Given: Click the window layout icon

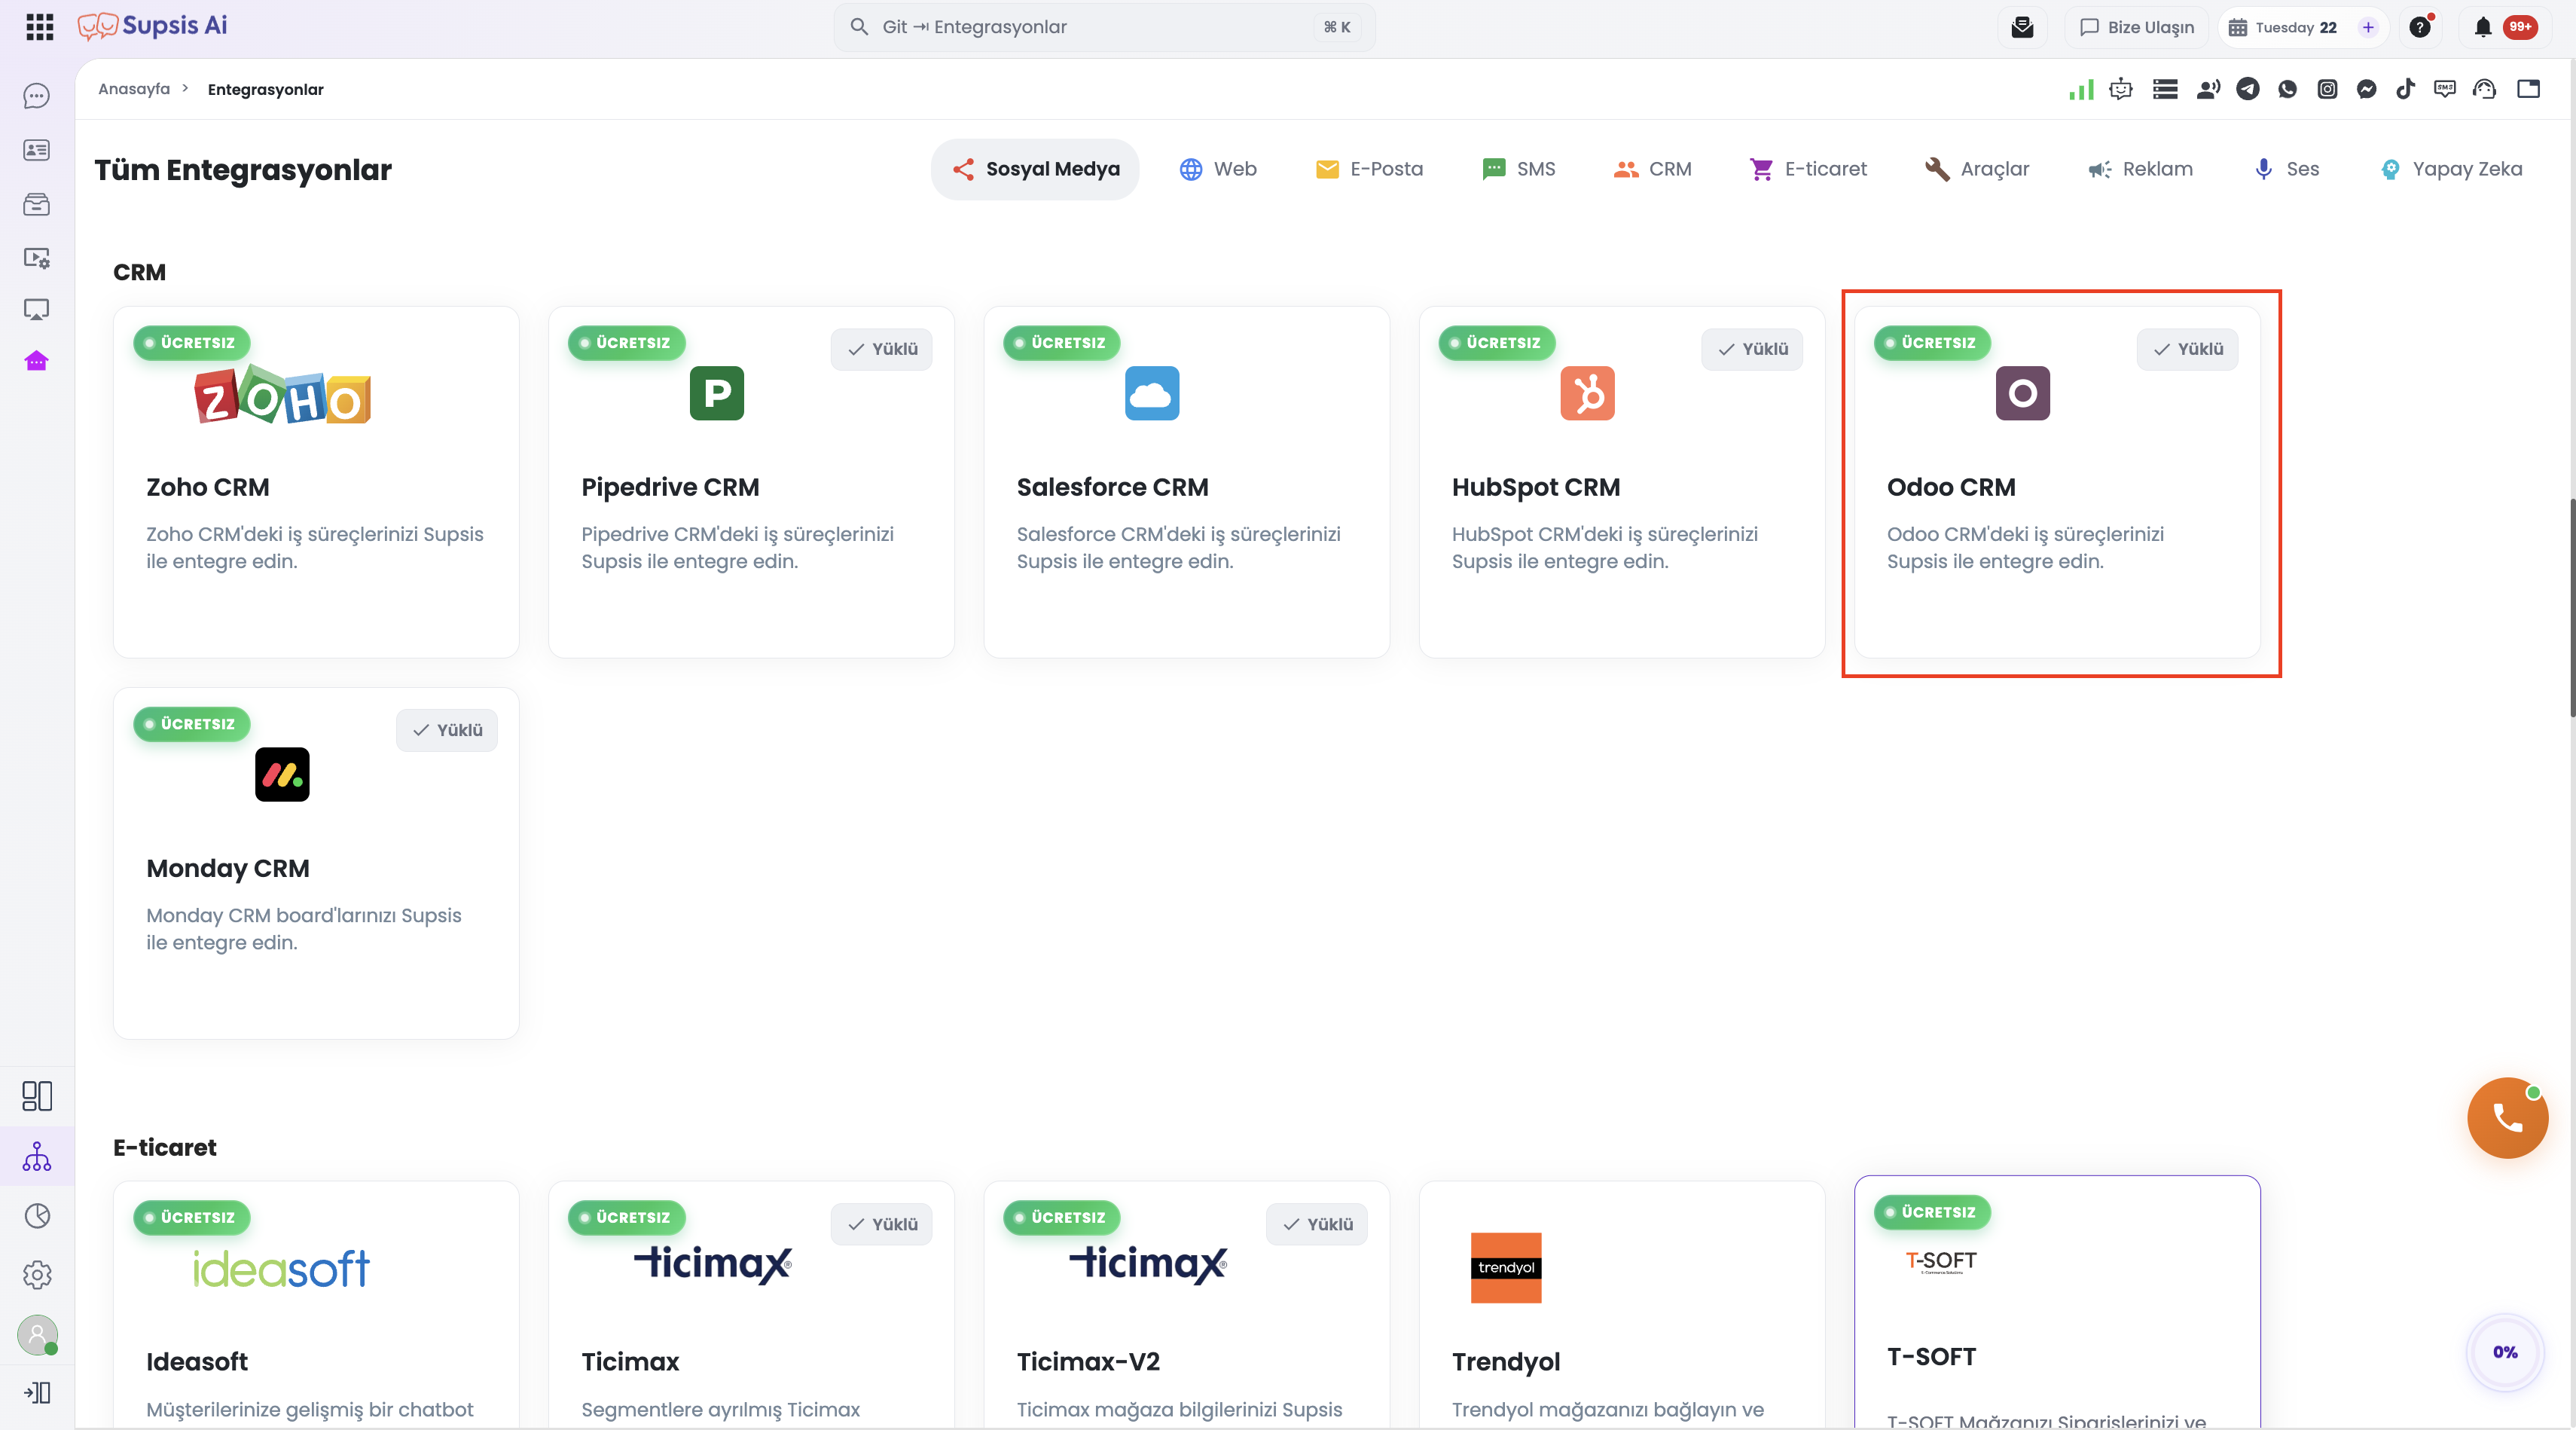Looking at the screenshot, I should (x=2528, y=89).
